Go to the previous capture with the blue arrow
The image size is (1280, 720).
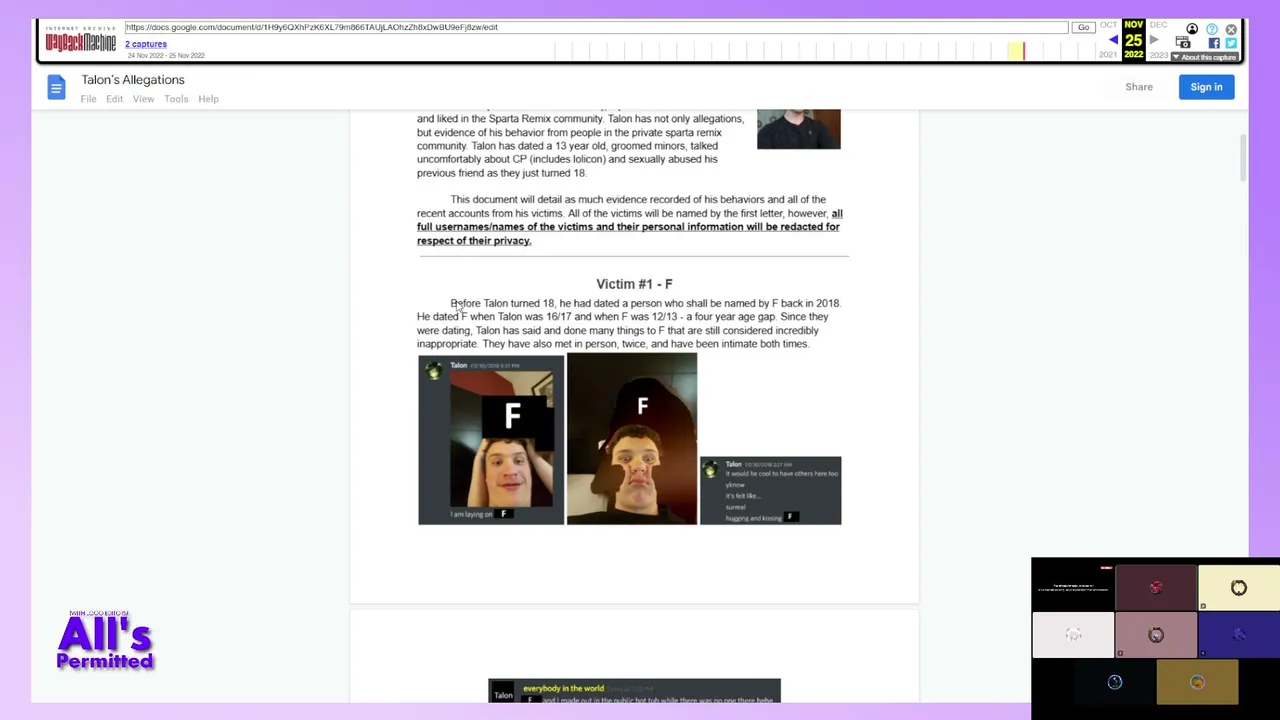click(1113, 40)
